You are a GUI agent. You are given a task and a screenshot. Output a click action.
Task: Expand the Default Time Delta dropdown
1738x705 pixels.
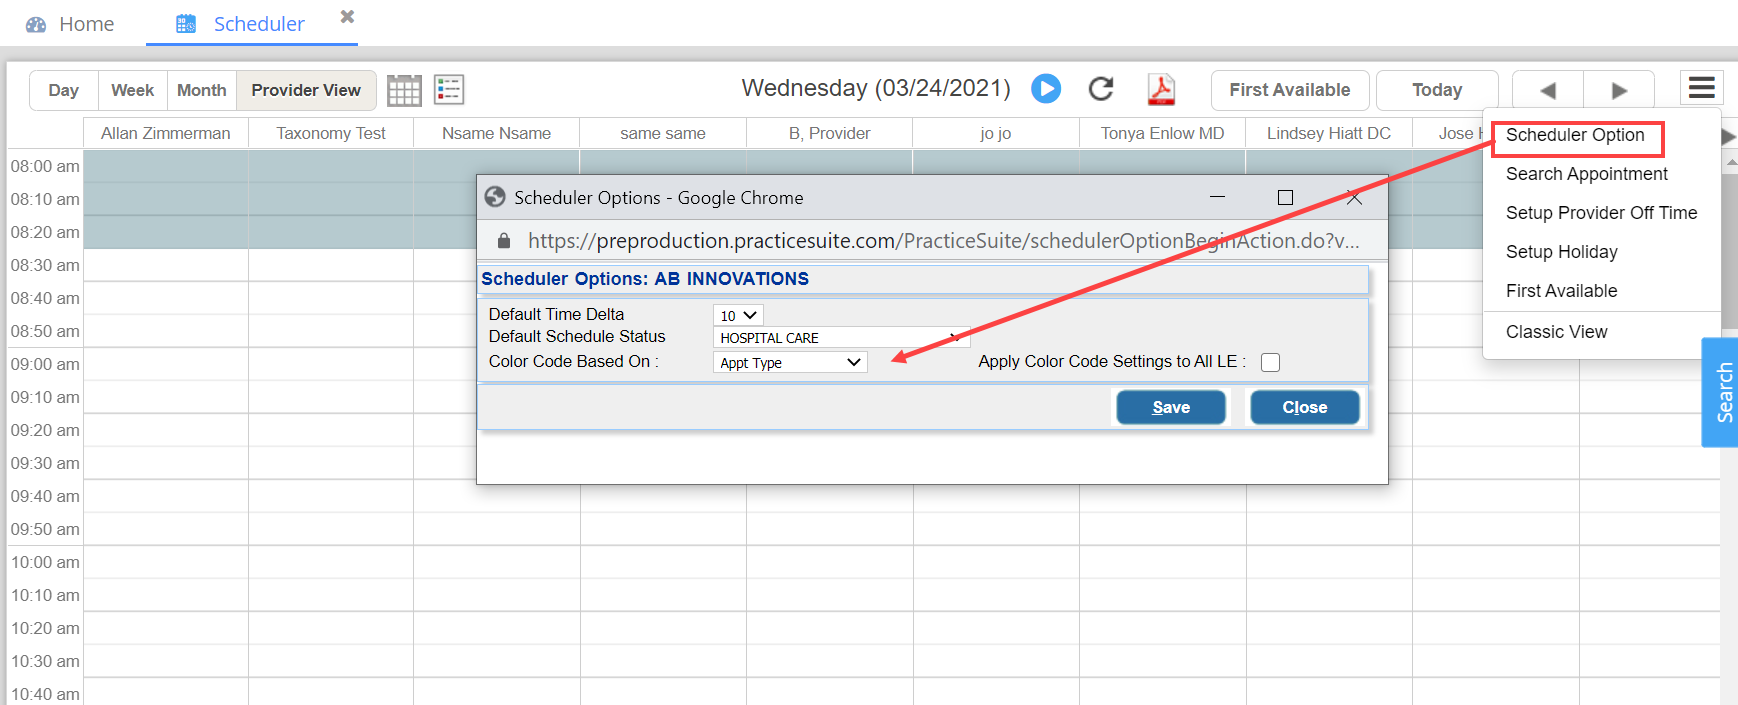(x=738, y=315)
